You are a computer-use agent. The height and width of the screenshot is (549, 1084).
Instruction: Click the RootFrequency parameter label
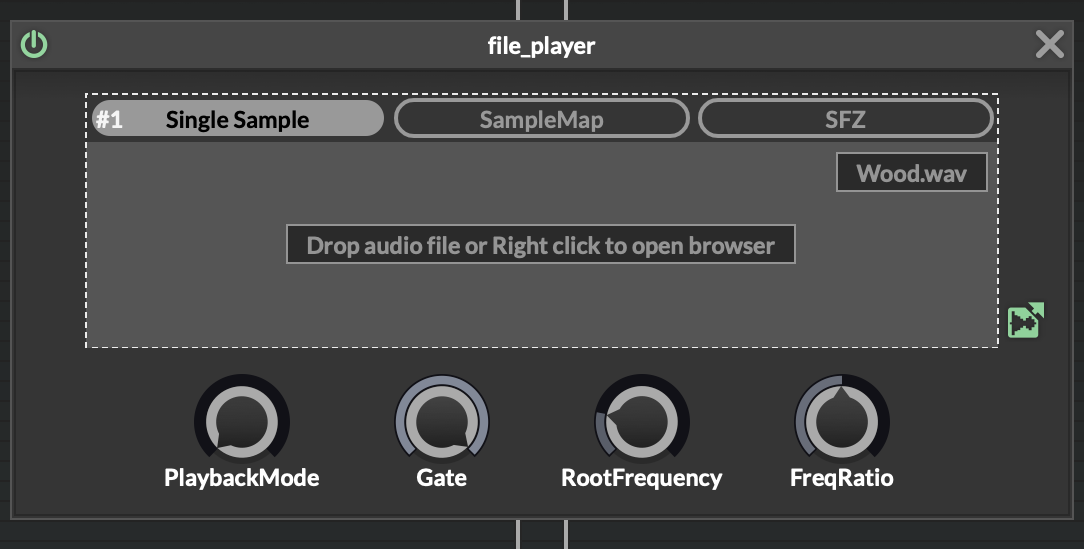[x=642, y=478]
